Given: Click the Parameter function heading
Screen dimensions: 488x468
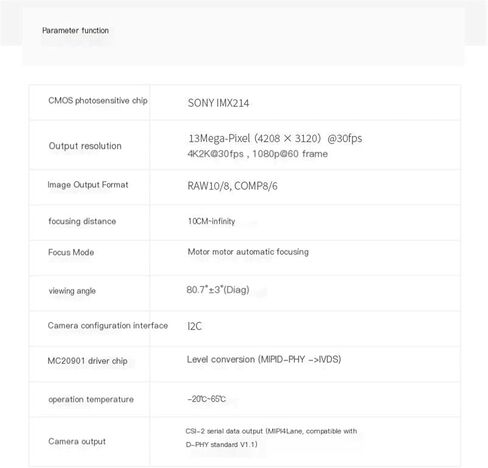Looking at the screenshot, I should (x=75, y=30).
